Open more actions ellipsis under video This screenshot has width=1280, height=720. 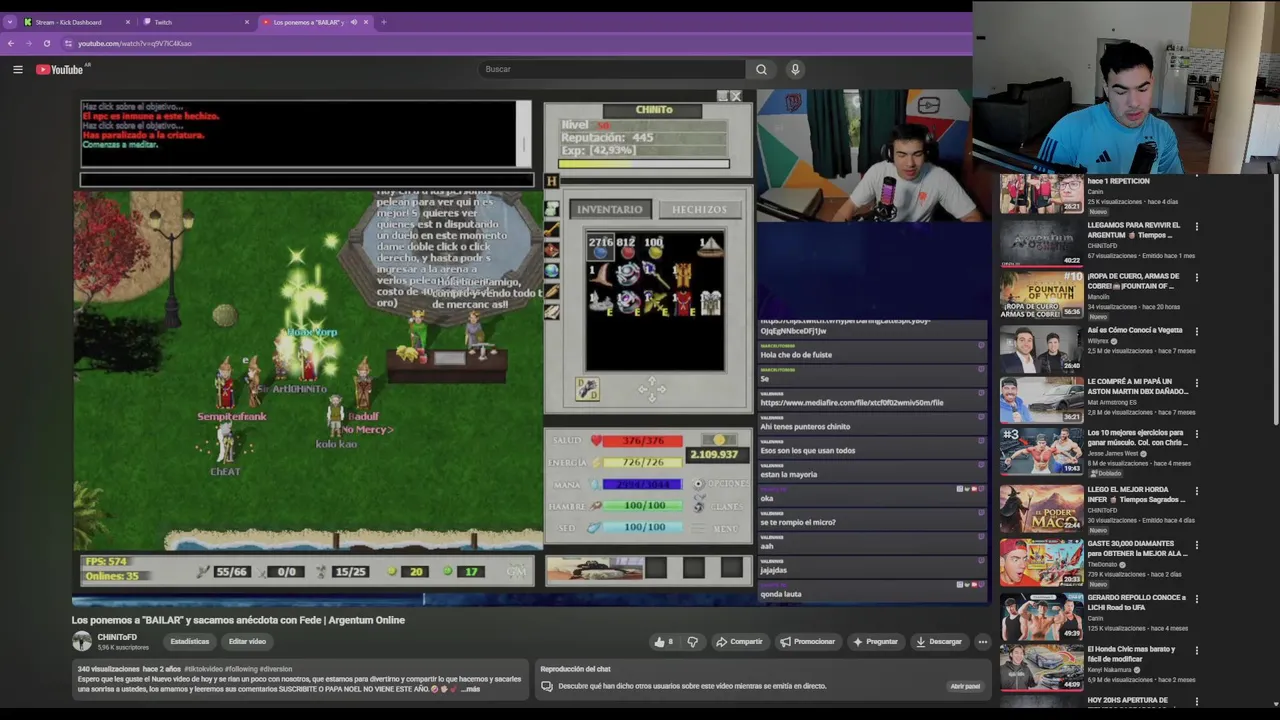983,642
